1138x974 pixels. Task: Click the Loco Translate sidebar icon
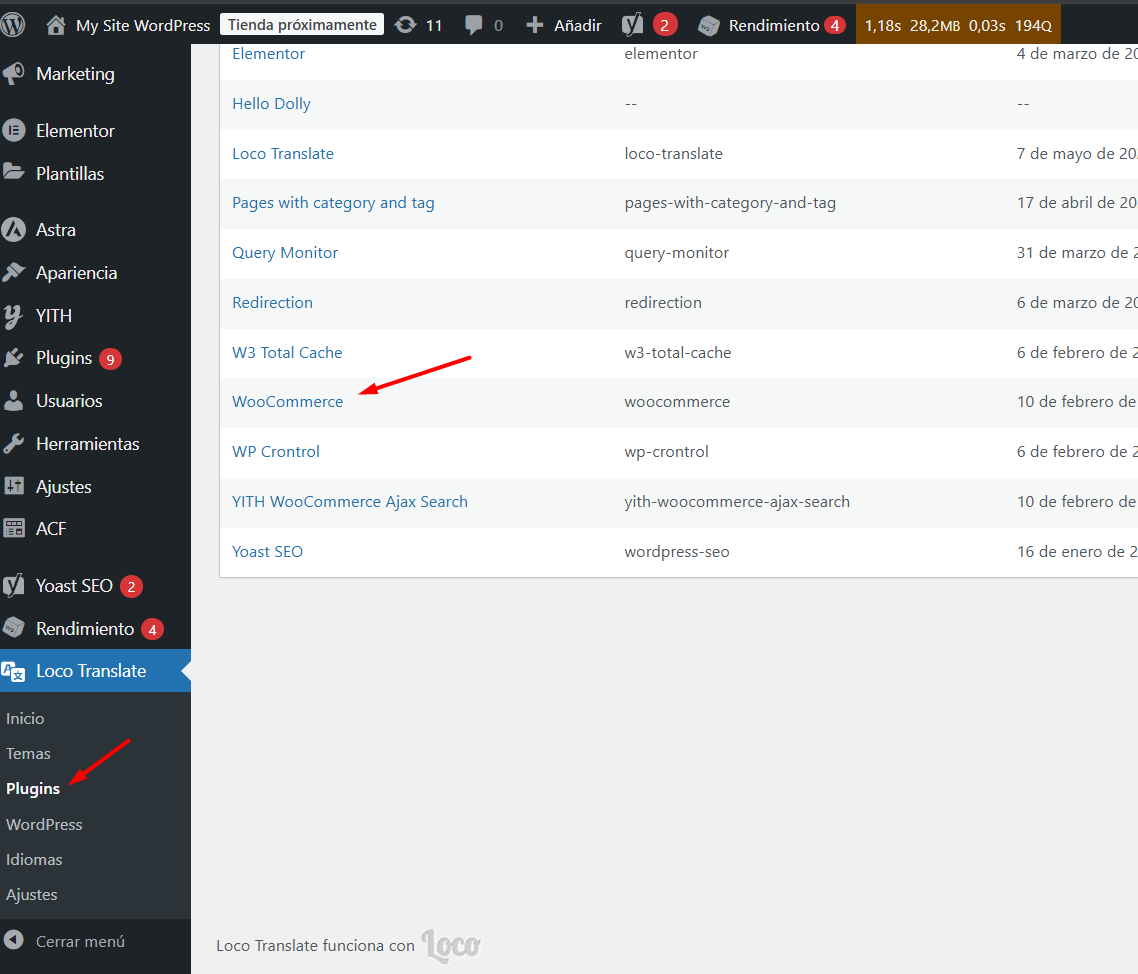click(14, 671)
